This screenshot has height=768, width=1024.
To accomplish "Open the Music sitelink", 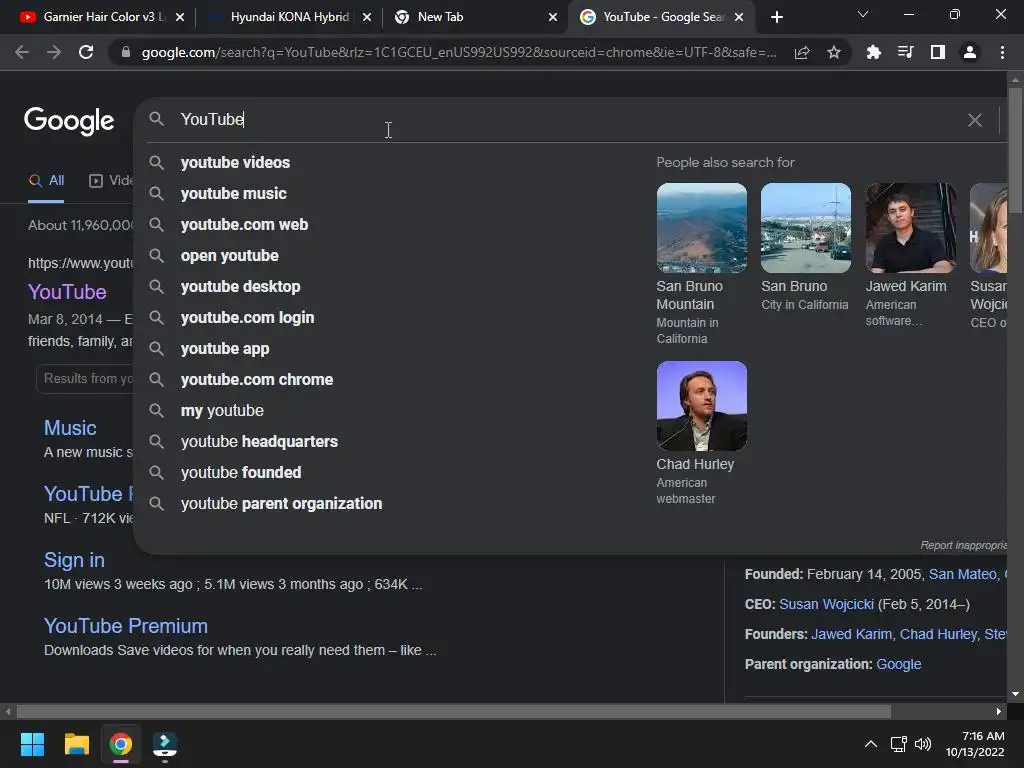I will tap(70, 428).
